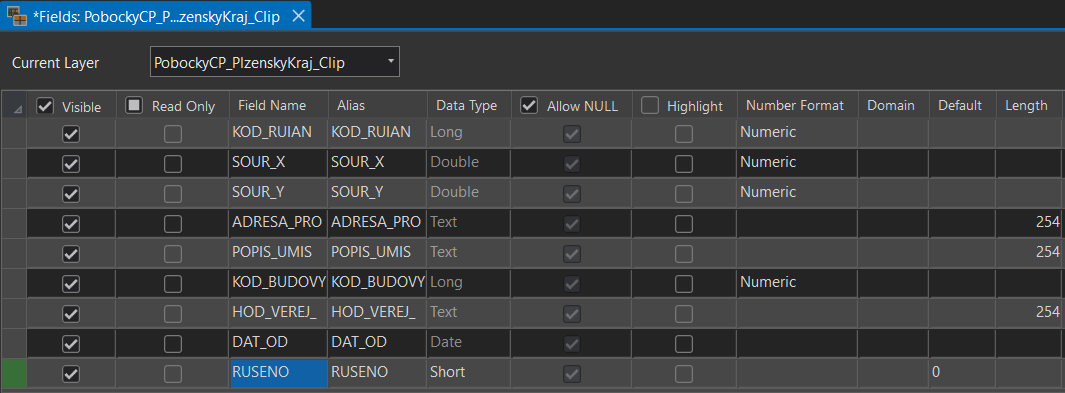Screen dimensions: 1065x393
Task: Uncheck Visible for ADRESA_PRO row
Action: tap(71, 224)
